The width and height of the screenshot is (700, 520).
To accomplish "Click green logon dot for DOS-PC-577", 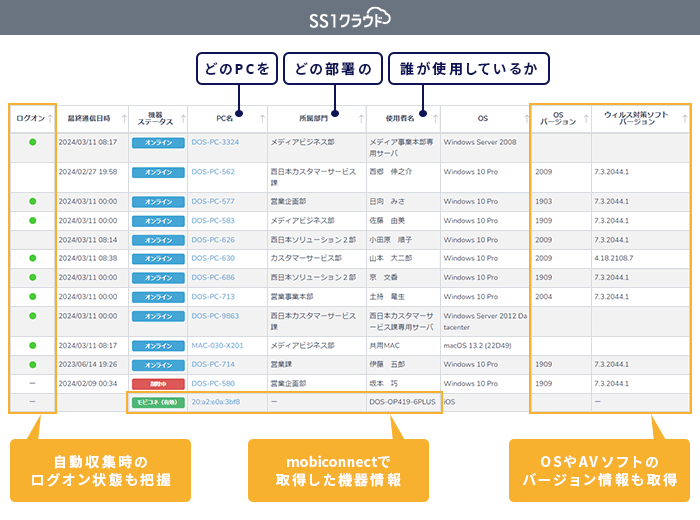I will 33,201.
